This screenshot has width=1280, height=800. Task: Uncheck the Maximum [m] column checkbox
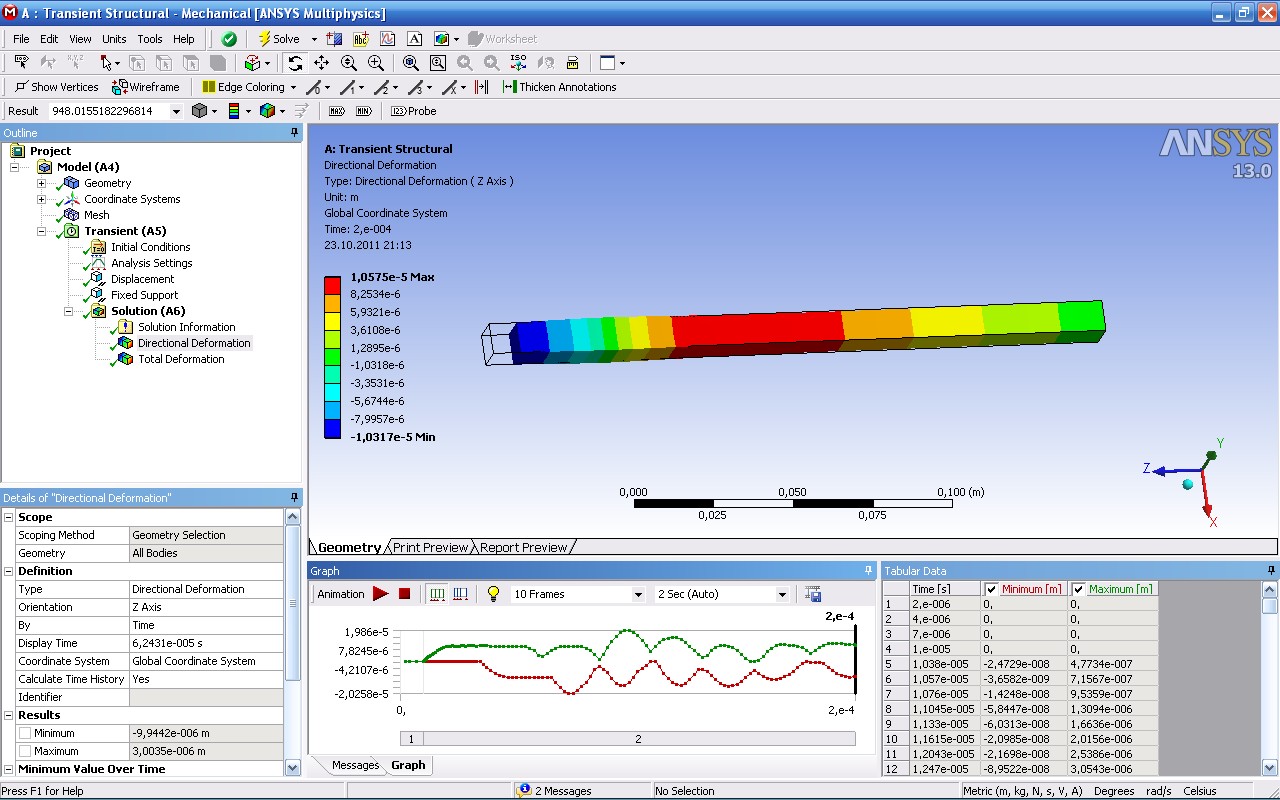[x=1078, y=589]
